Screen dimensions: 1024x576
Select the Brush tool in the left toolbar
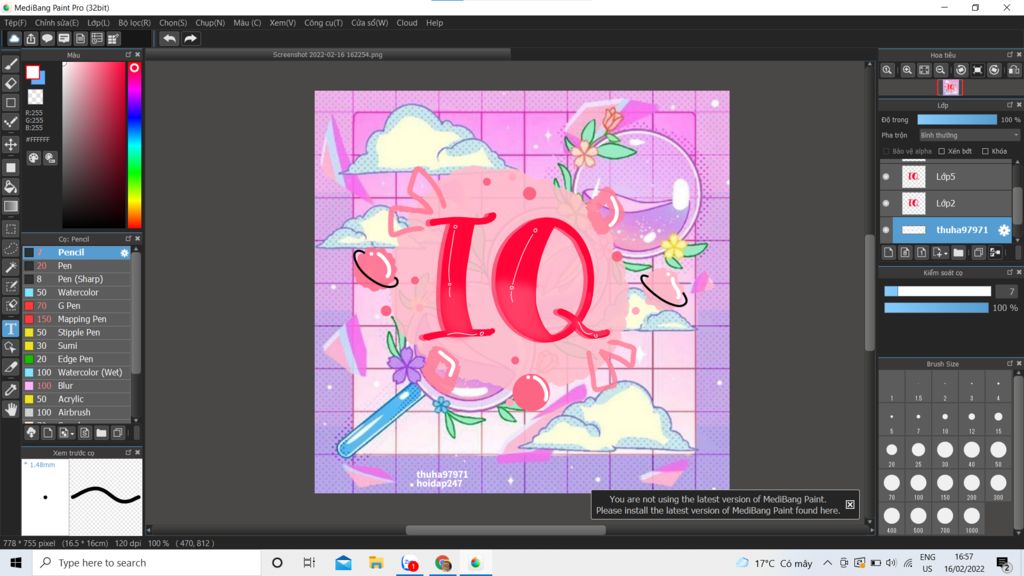pyautogui.click(x=10, y=64)
